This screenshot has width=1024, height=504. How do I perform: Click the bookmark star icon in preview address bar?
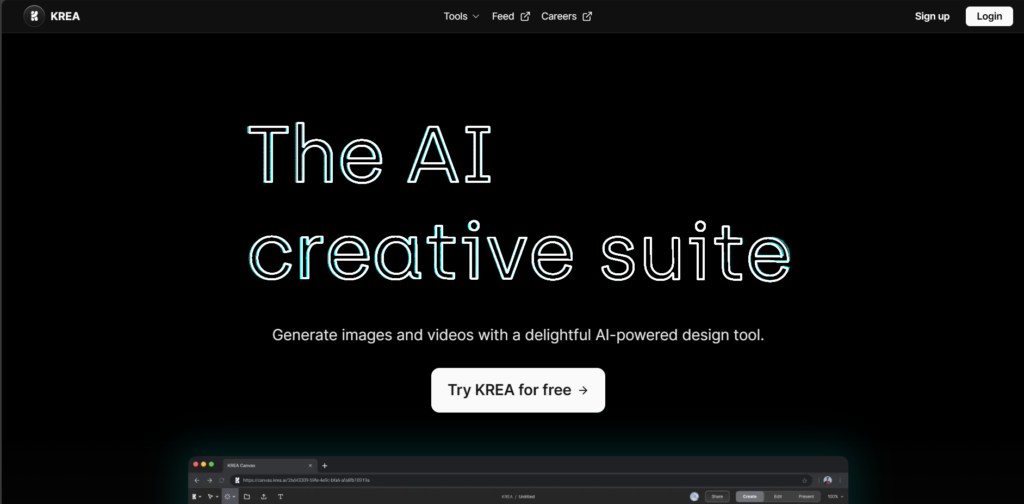click(x=805, y=480)
